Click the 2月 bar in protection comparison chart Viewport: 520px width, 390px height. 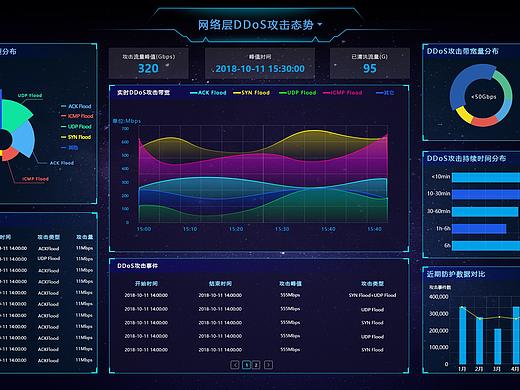click(x=479, y=341)
